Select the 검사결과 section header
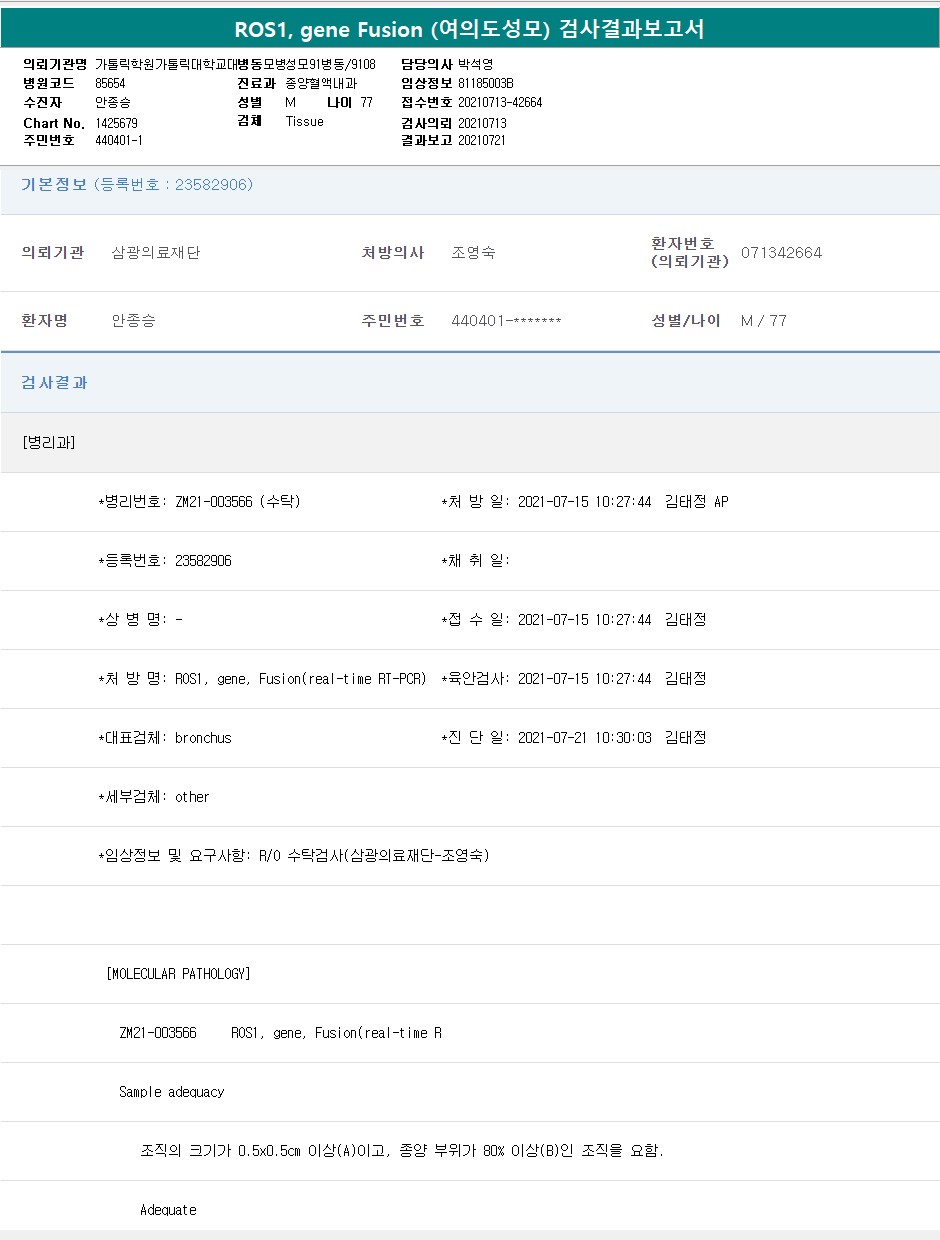Image resolution: width=940 pixels, height=1240 pixels. click(55, 383)
